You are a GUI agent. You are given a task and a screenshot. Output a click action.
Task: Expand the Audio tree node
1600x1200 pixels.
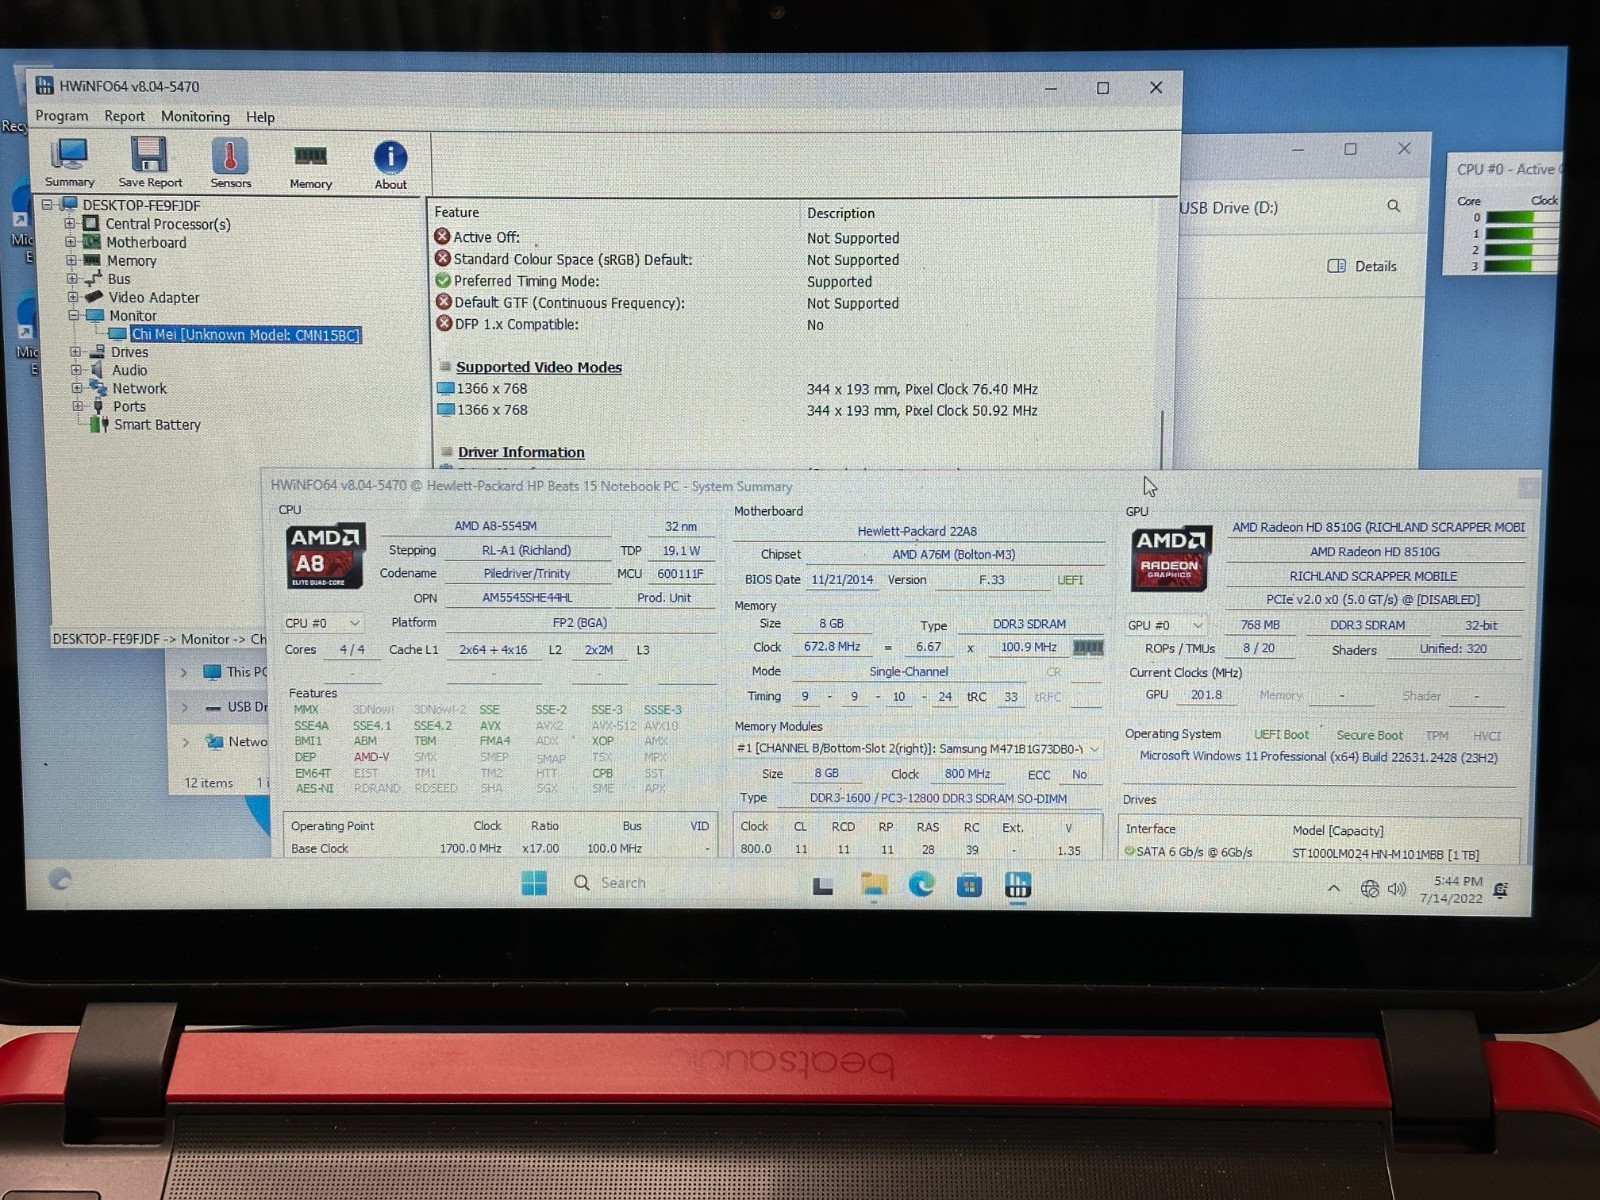point(76,370)
